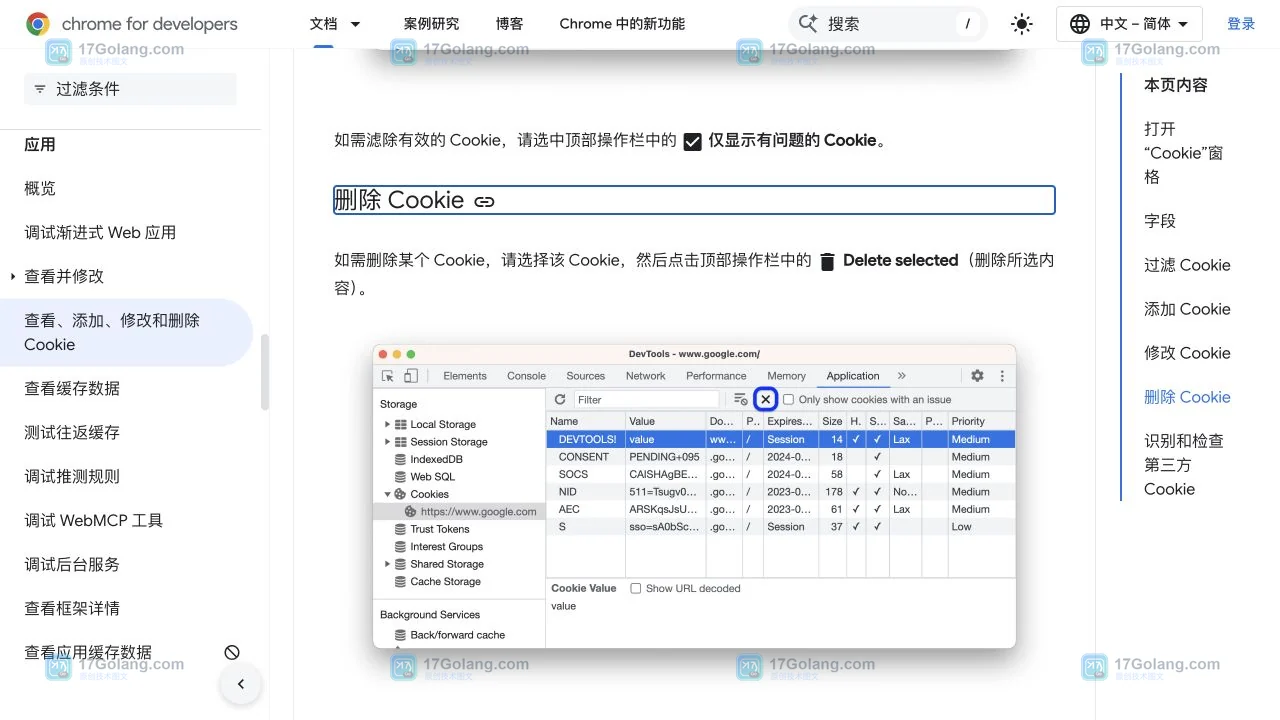Click inspect element arrow icon in DevTools
The image size is (1280, 720).
(x=388, y=376)
